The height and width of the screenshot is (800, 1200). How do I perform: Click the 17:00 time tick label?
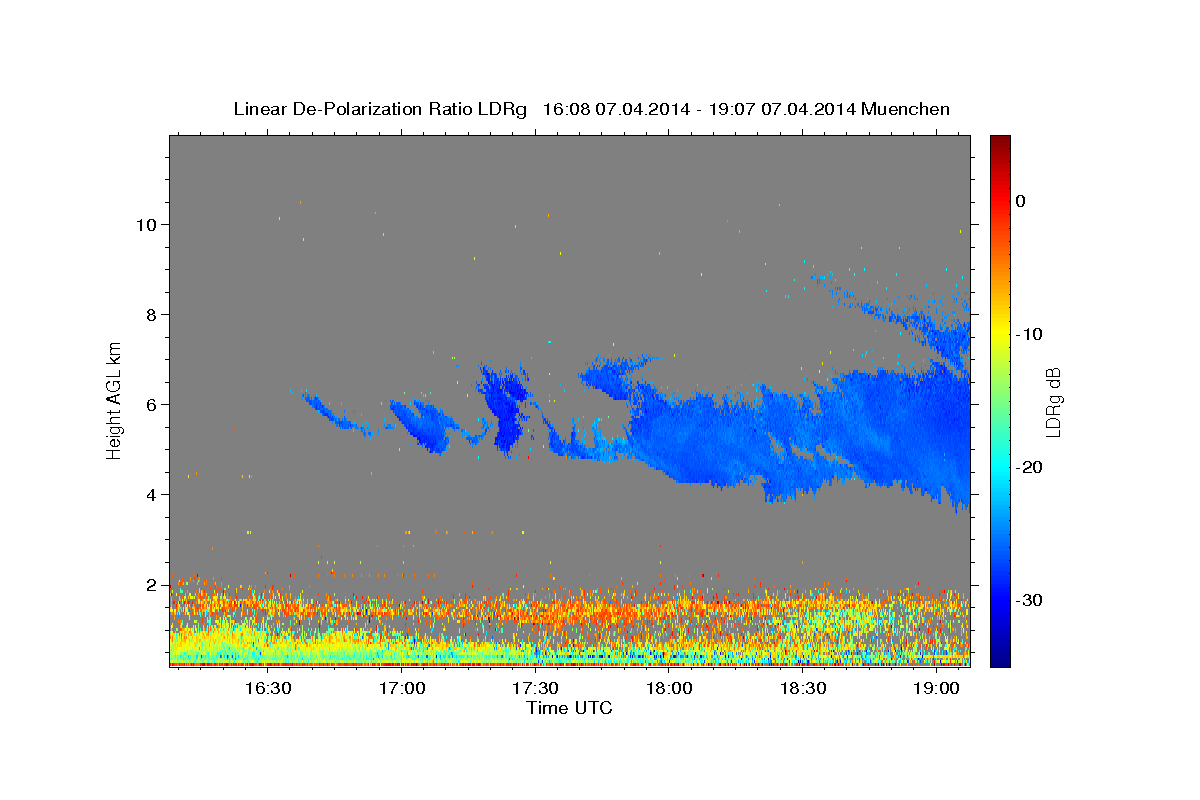click(402, 689)
